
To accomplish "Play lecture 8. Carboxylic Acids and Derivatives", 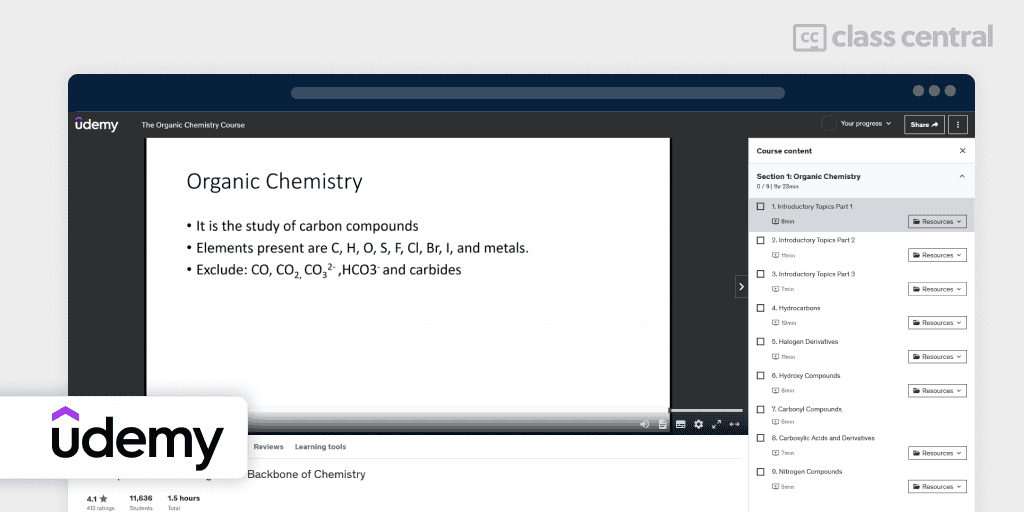I will tap(823, 438).
